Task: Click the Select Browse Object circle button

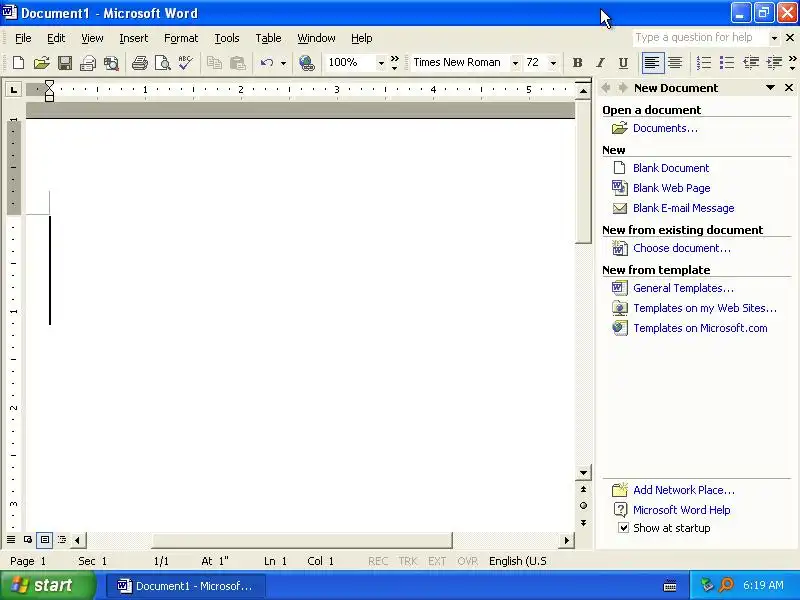Action: [584, 506]
